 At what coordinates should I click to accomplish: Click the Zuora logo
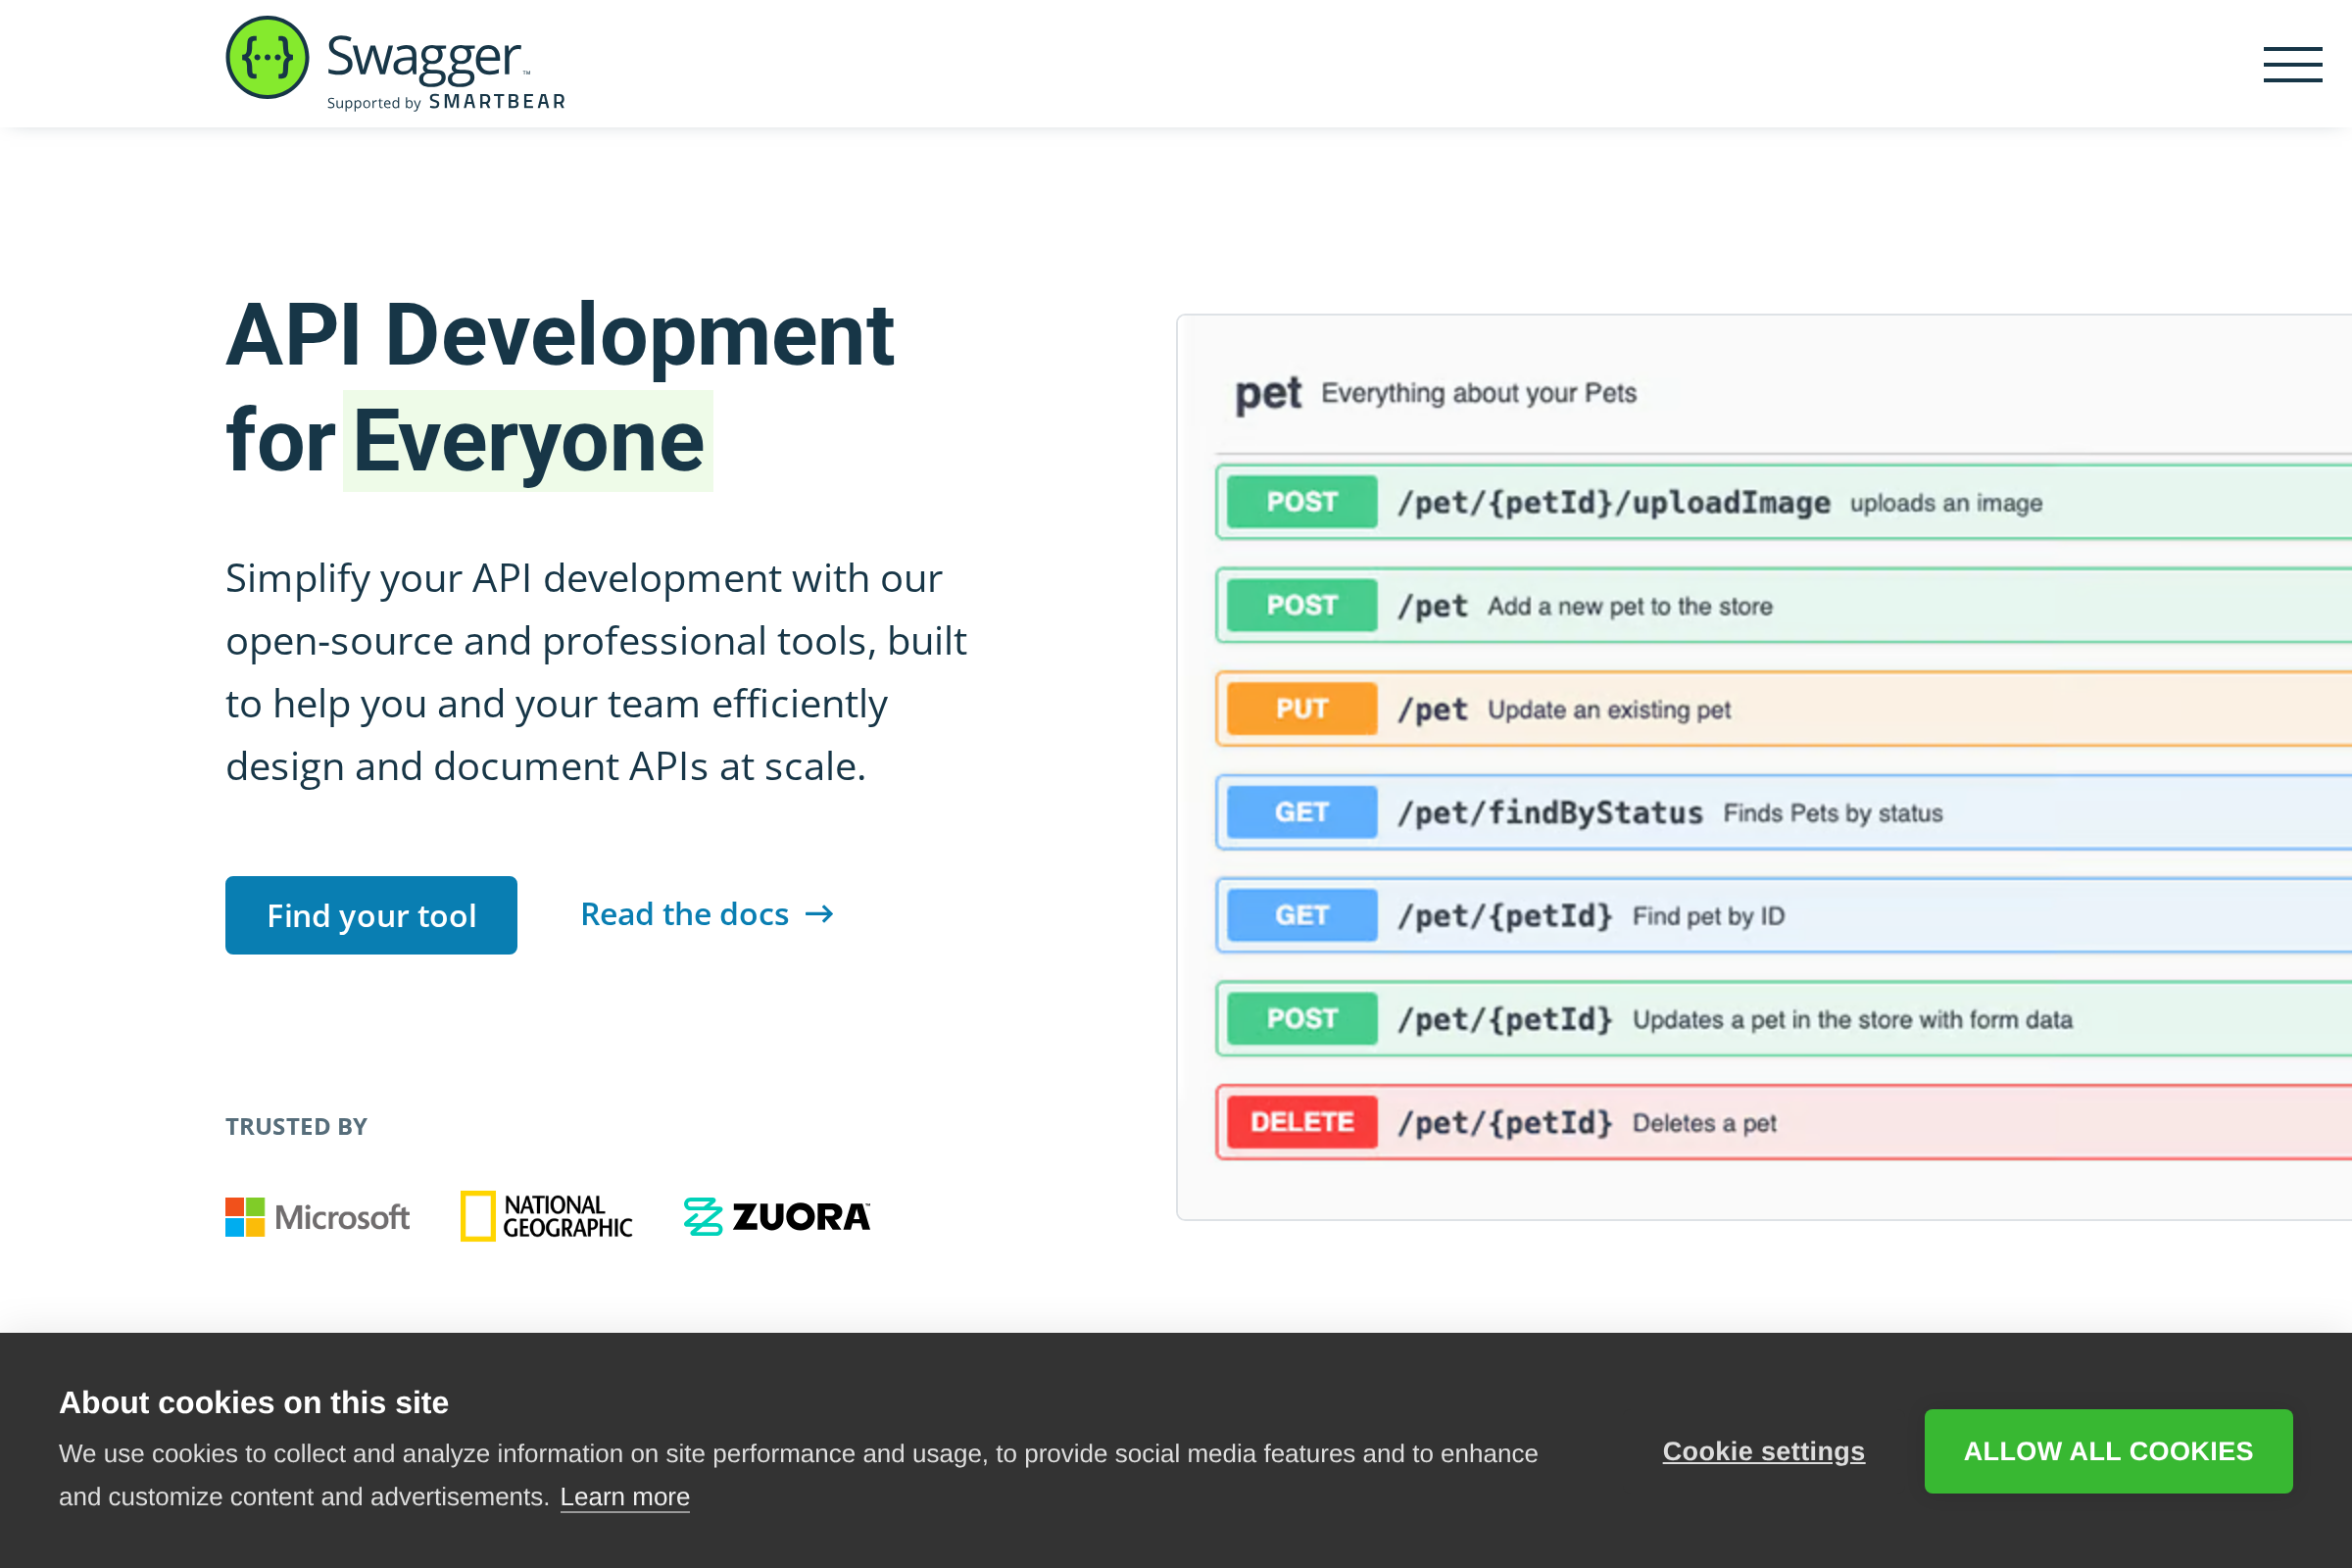pyautogui.click(x=776, y=1216)
